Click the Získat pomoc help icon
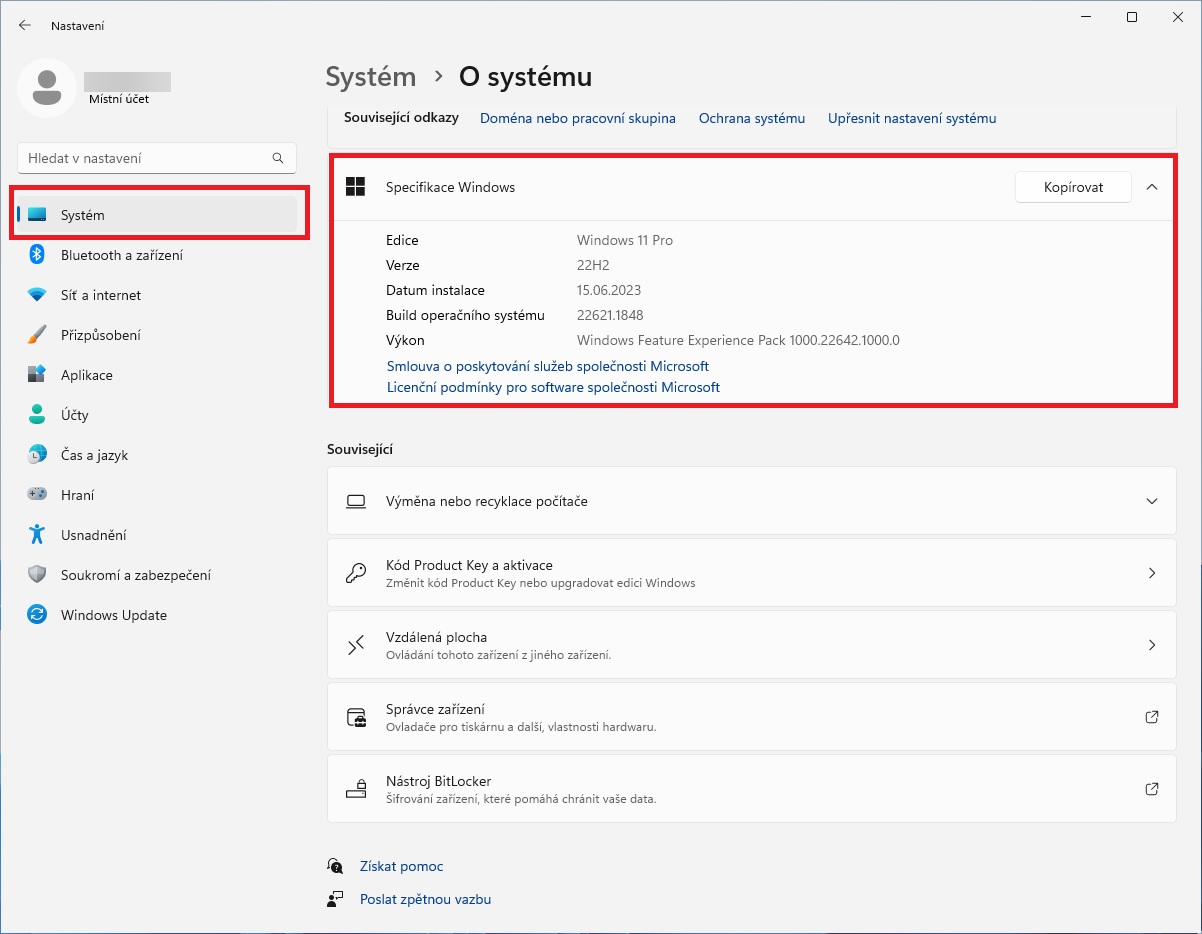The image size is (1202, 934). click(x=335, y=866)
